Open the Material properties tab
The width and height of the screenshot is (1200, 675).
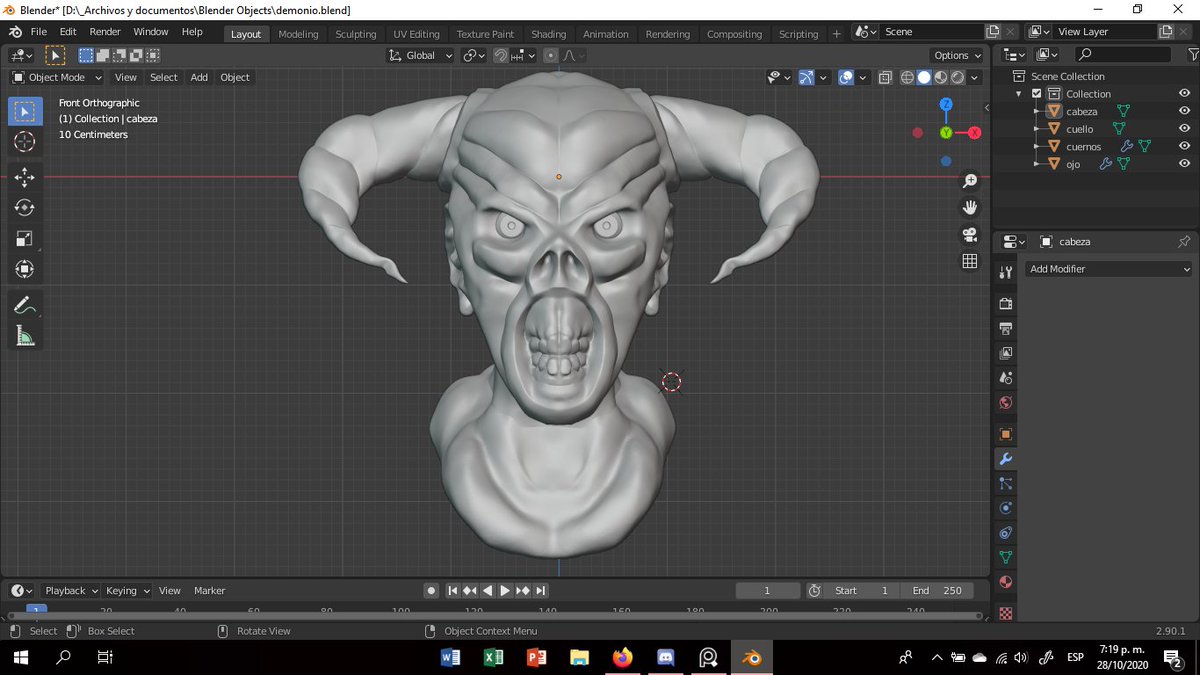click(1006, 582)
